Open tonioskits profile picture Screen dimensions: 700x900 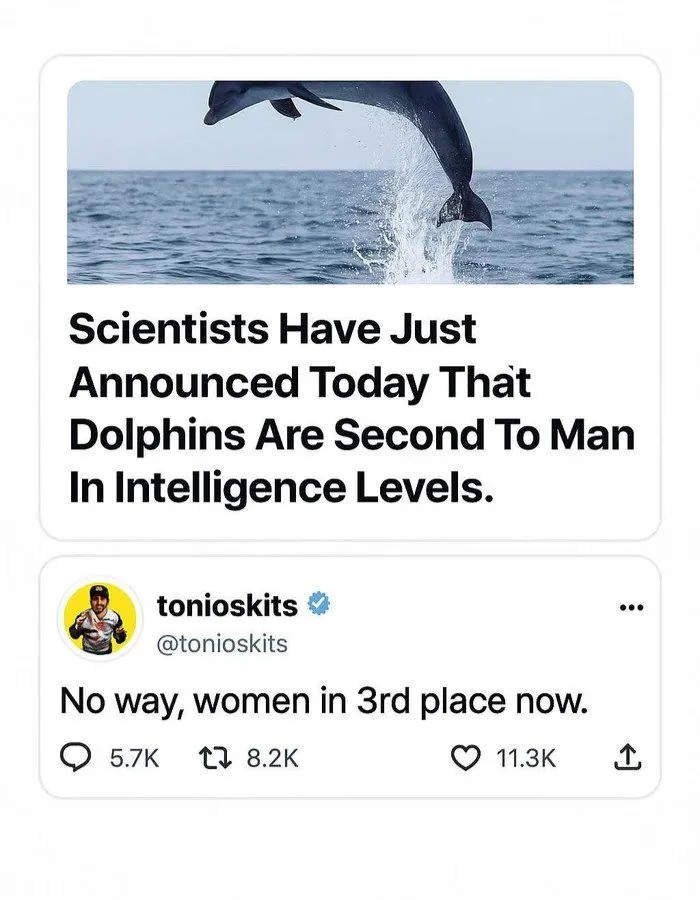pyautogui.click(x=99, y=618)
